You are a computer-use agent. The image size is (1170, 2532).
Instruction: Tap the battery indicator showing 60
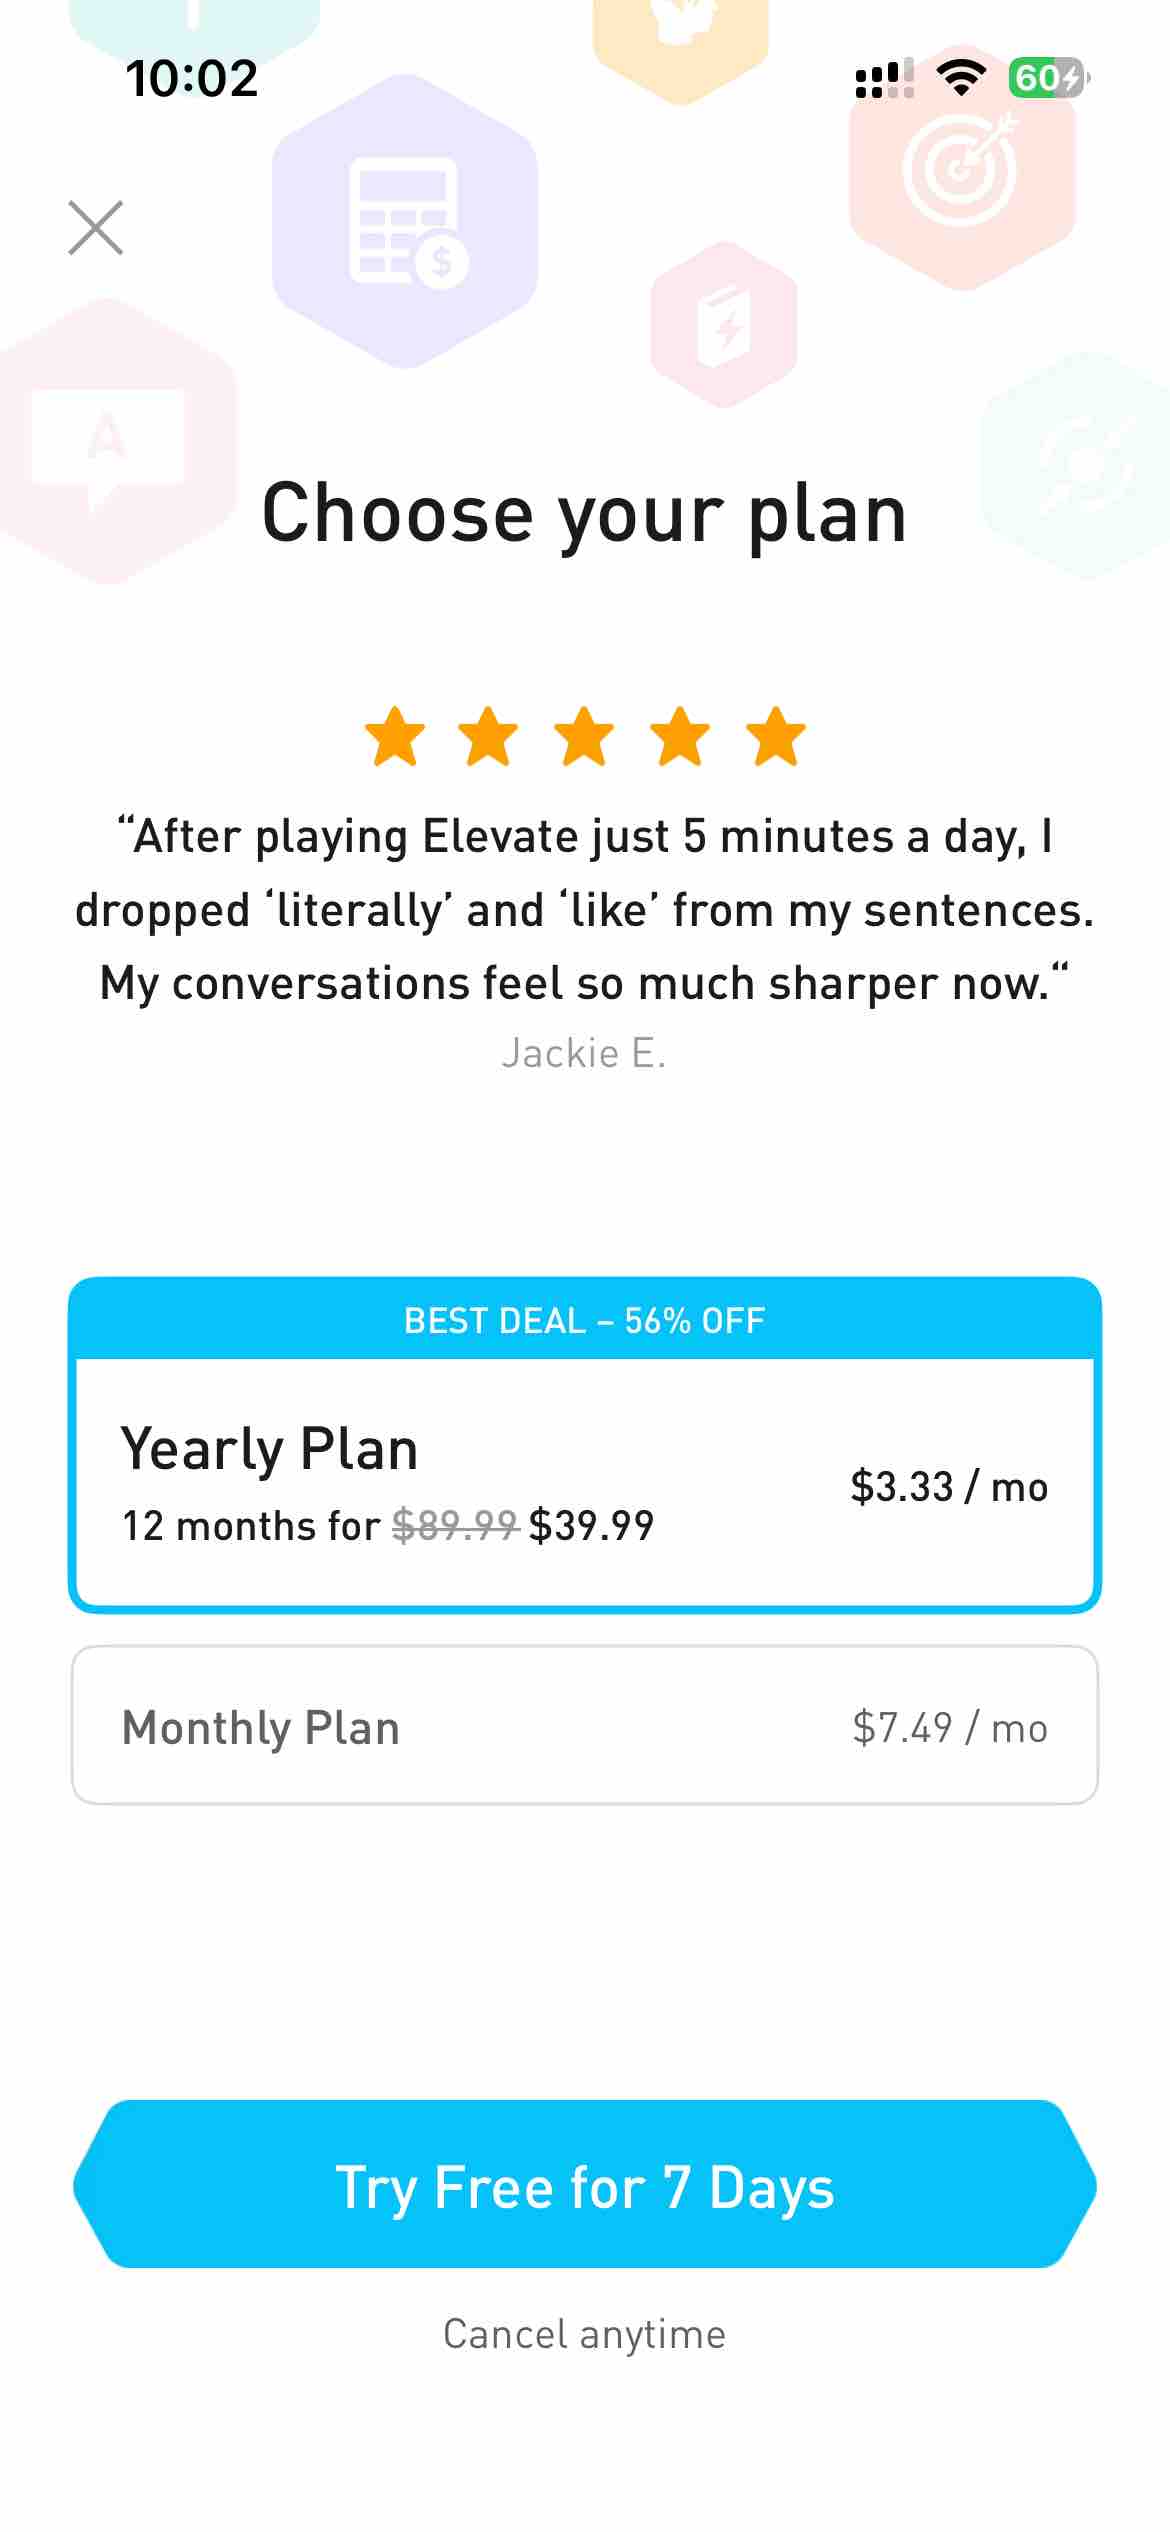tap(1048, 77)
